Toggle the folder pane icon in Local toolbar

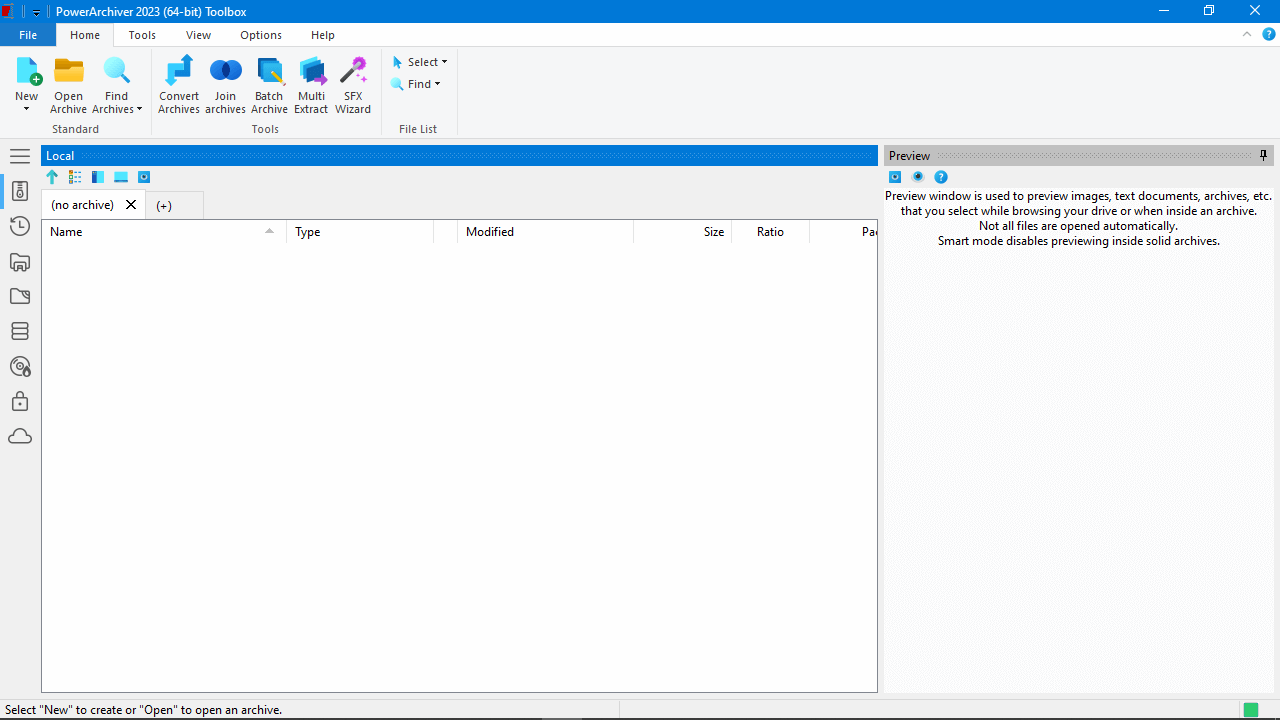[98, 177]
